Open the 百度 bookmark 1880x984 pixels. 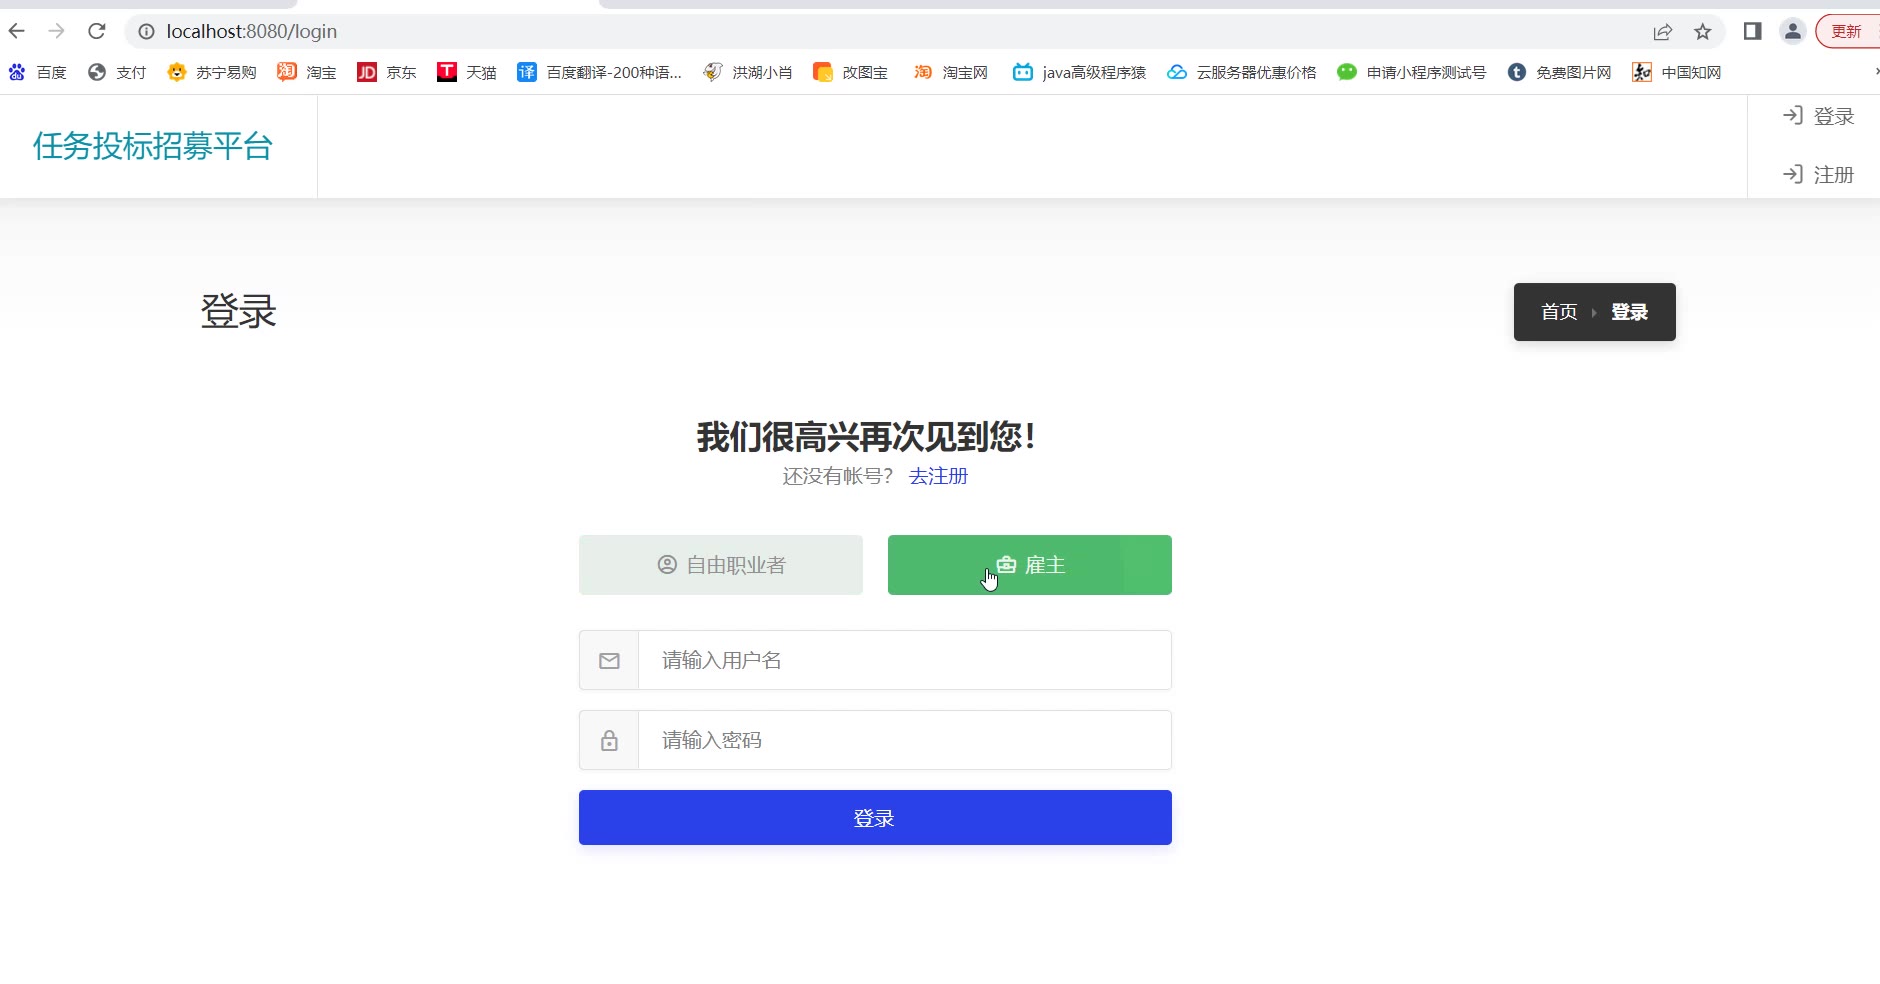coord(37,72)
